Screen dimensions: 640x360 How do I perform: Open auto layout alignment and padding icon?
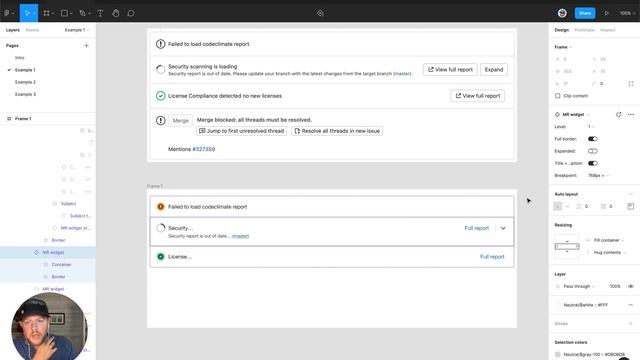631,207
